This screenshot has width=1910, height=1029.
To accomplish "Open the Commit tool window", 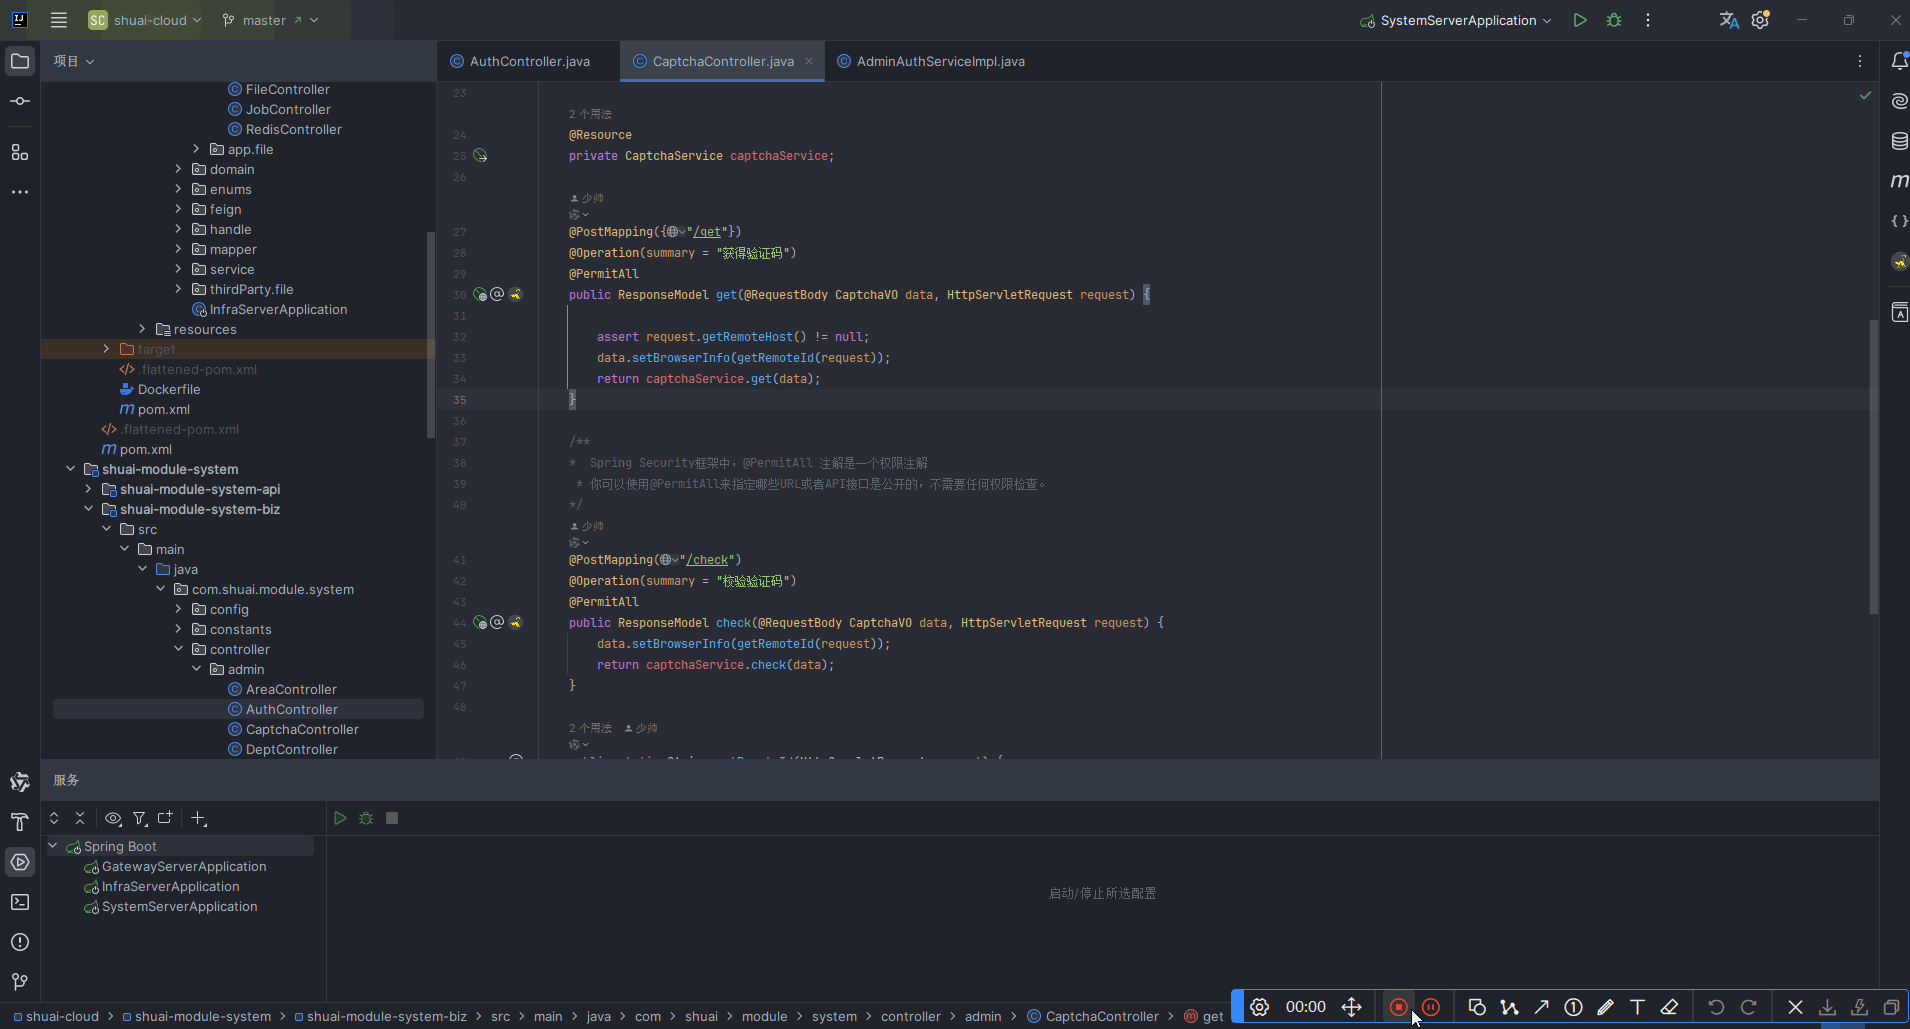I will pos(20,101).
